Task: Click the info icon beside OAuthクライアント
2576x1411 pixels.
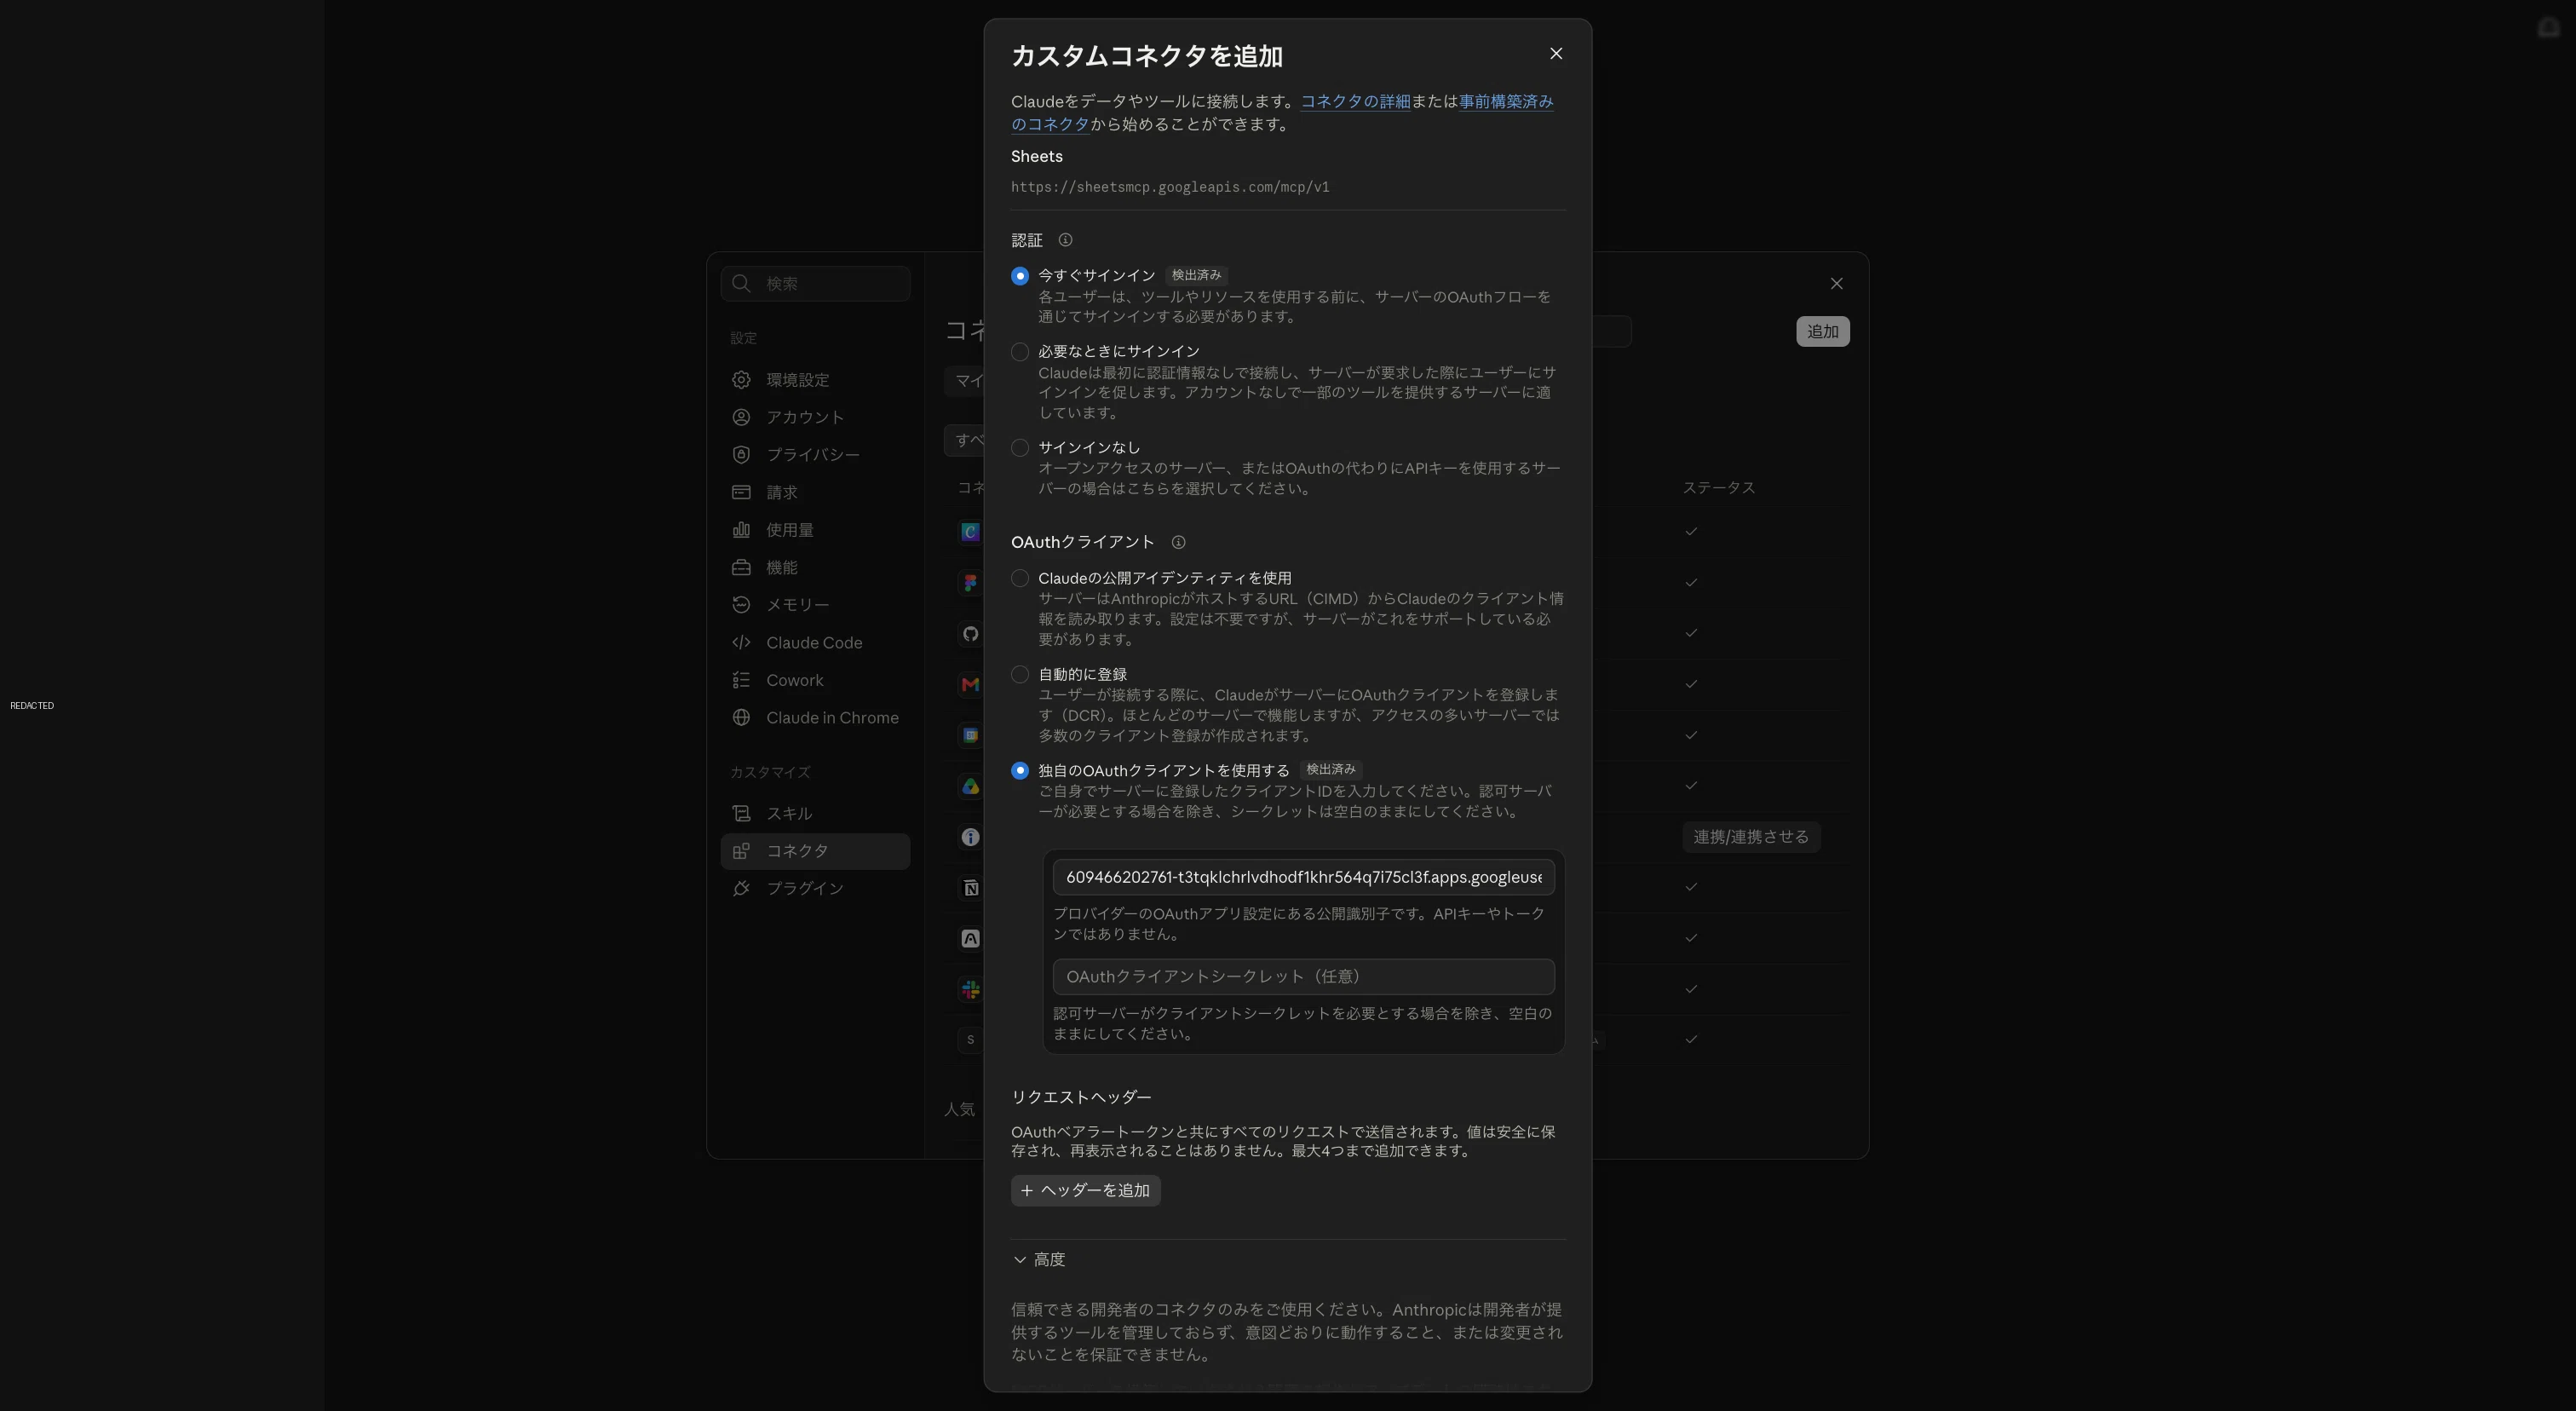Action: 1178,542
